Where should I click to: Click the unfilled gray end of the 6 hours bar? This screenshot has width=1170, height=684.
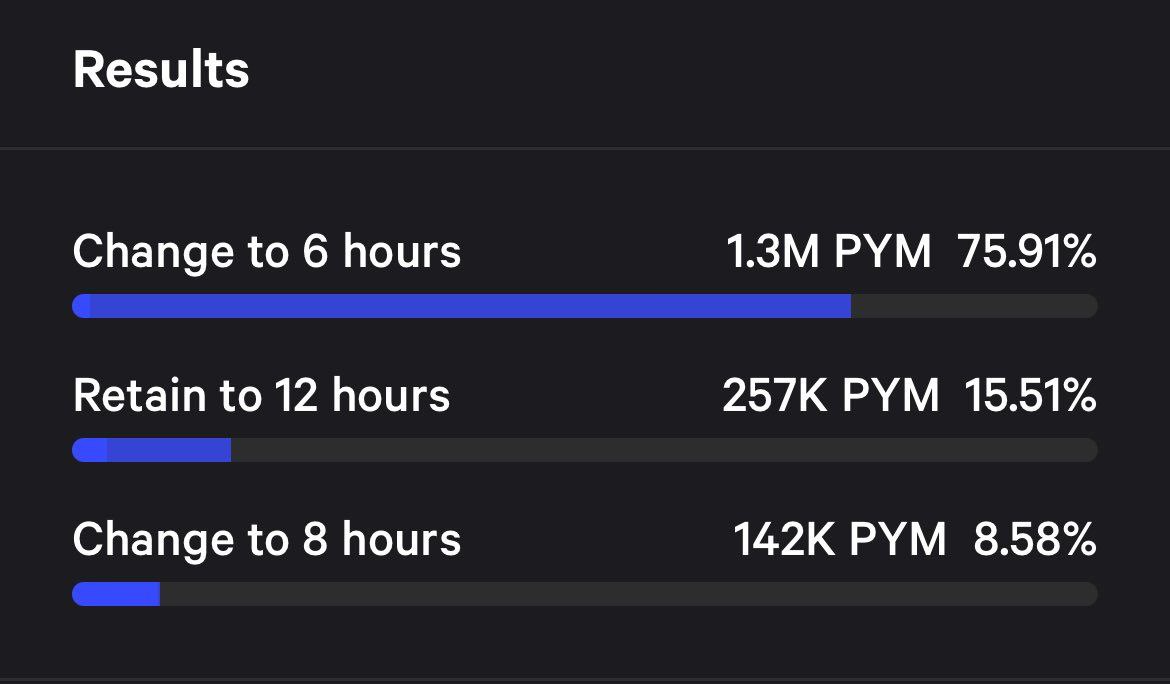click(973, 306)
